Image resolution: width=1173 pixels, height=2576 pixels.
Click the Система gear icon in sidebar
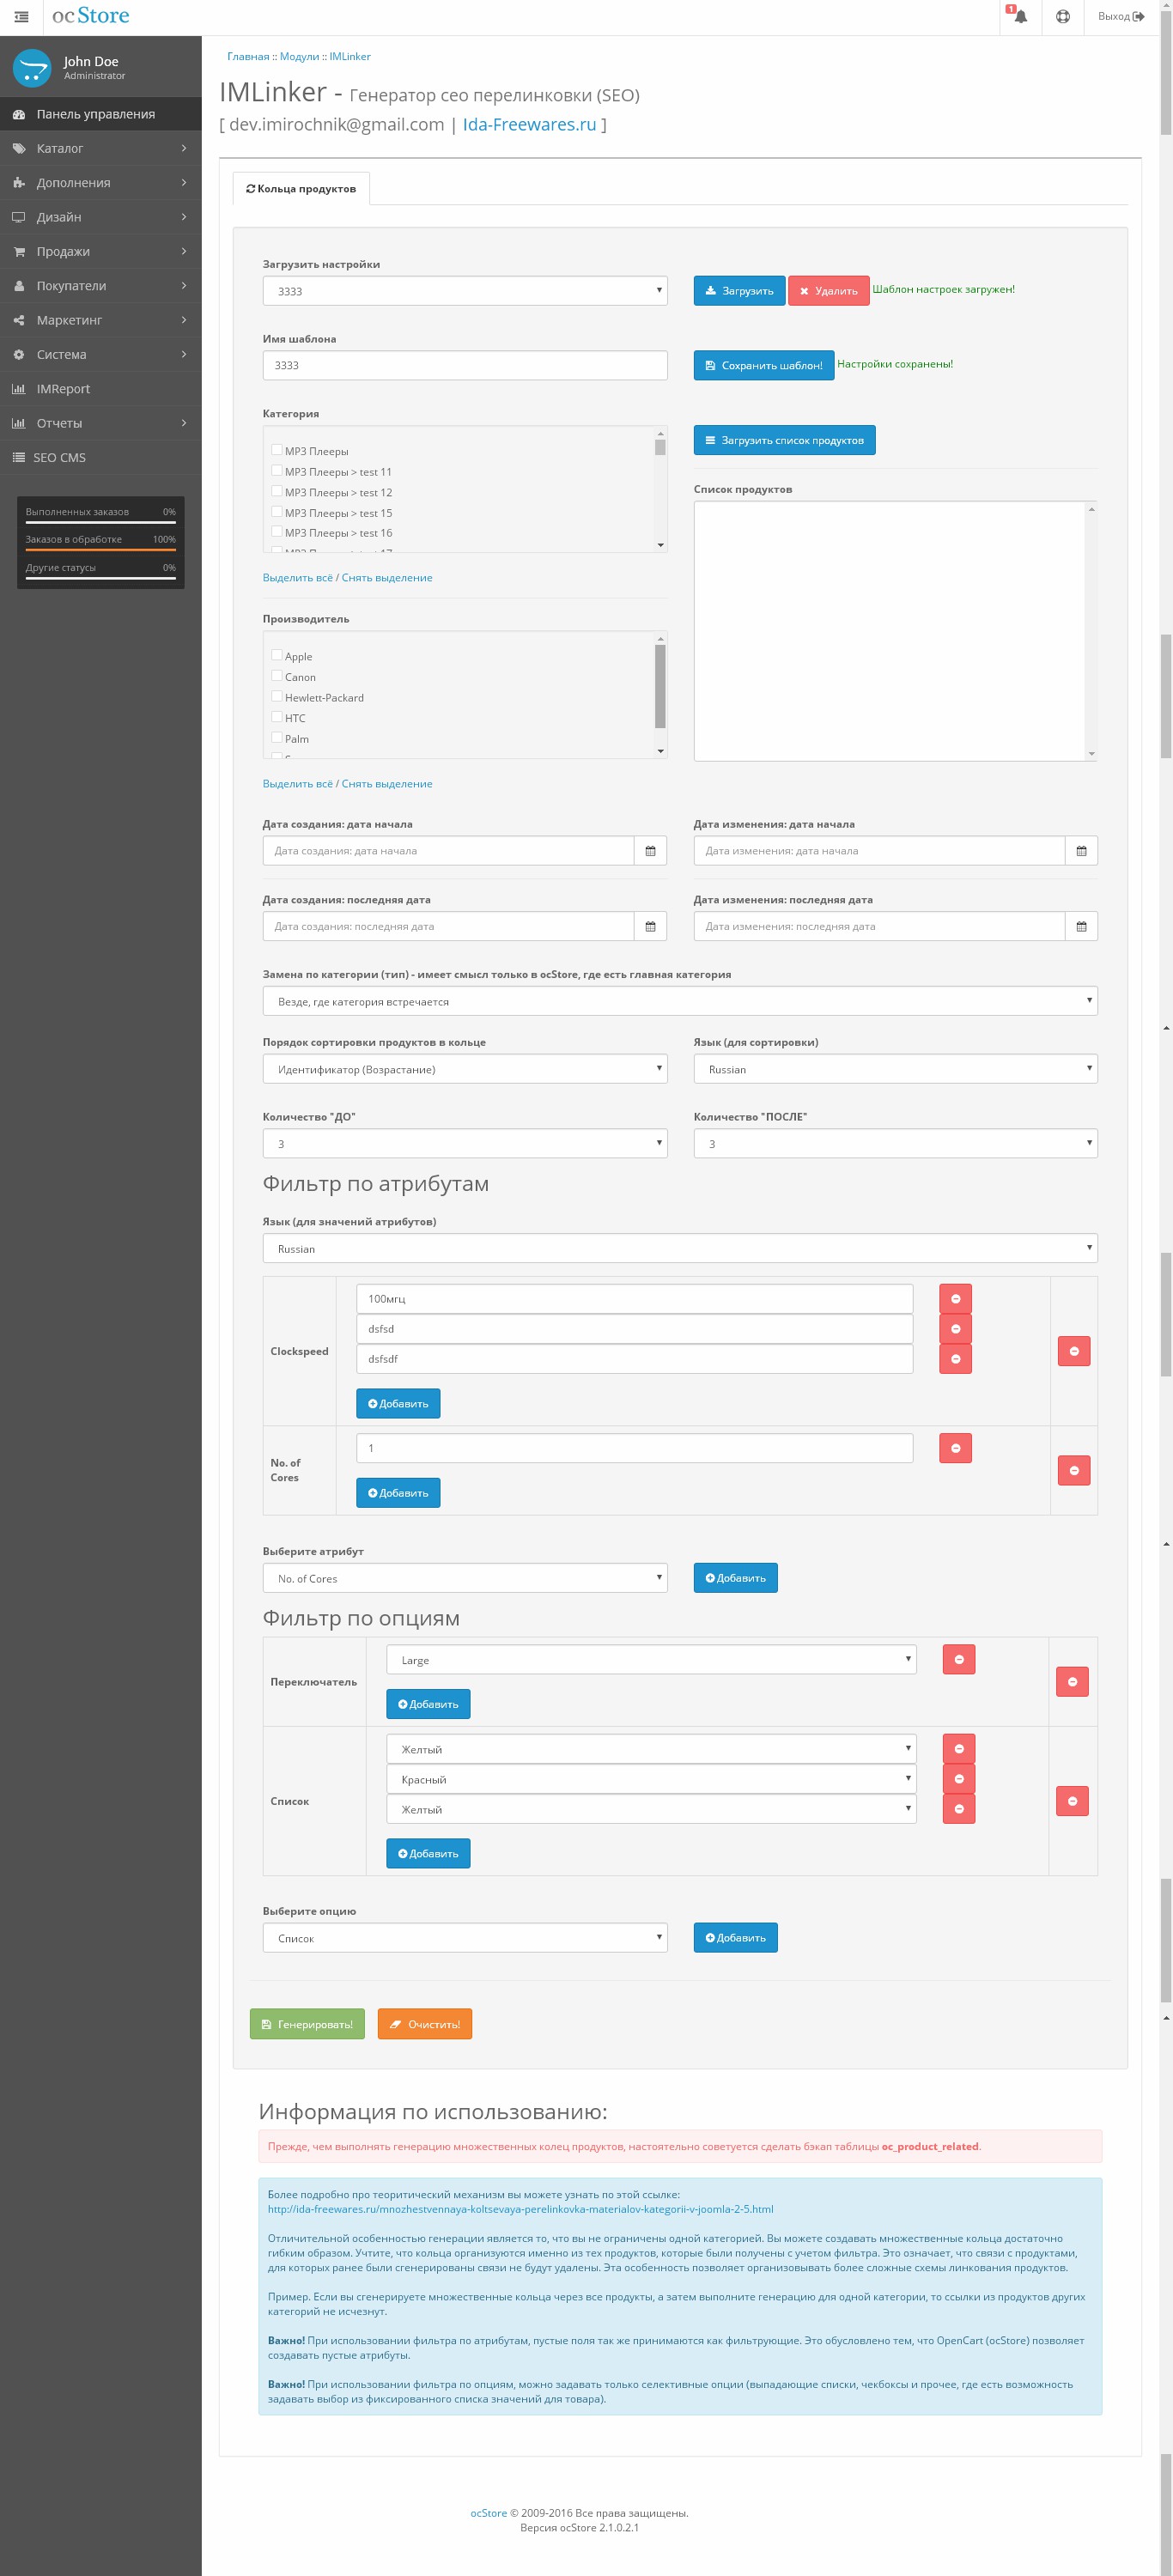tap(18, 354)
